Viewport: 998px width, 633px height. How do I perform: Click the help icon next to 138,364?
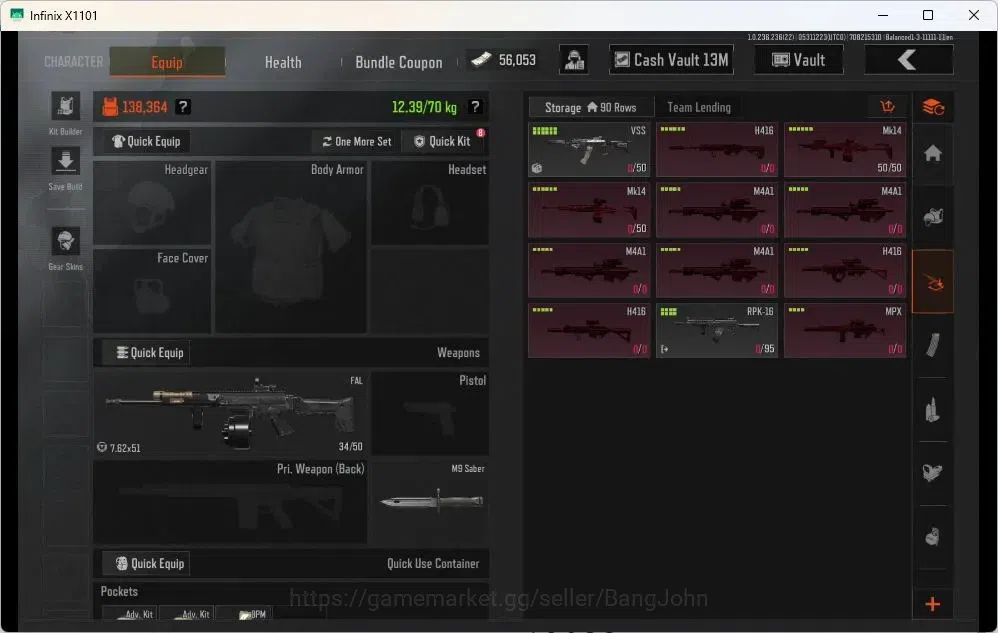coord(183,107)
